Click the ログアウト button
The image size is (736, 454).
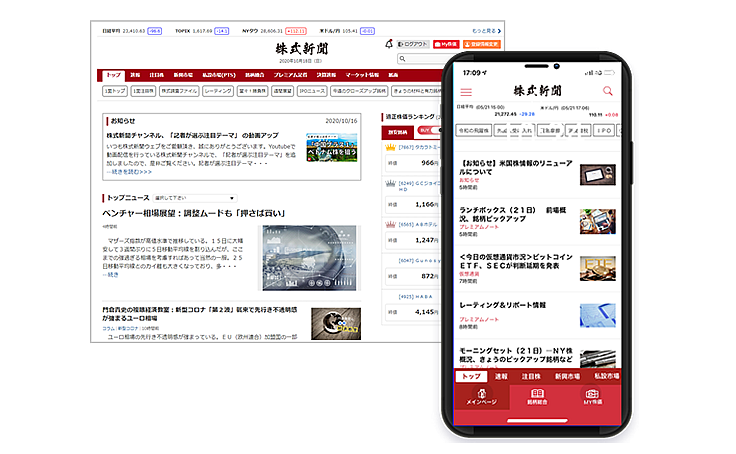pos(413,44)
